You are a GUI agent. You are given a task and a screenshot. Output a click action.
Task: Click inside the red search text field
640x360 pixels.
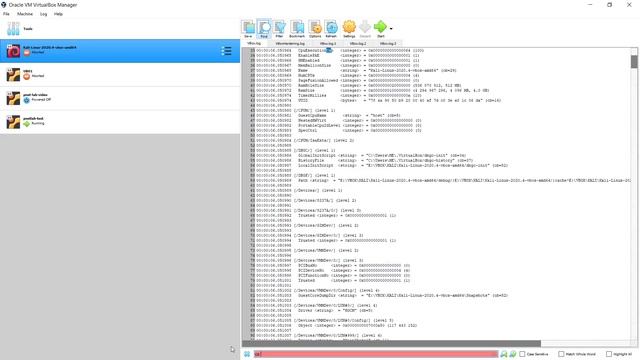point(376,354)
